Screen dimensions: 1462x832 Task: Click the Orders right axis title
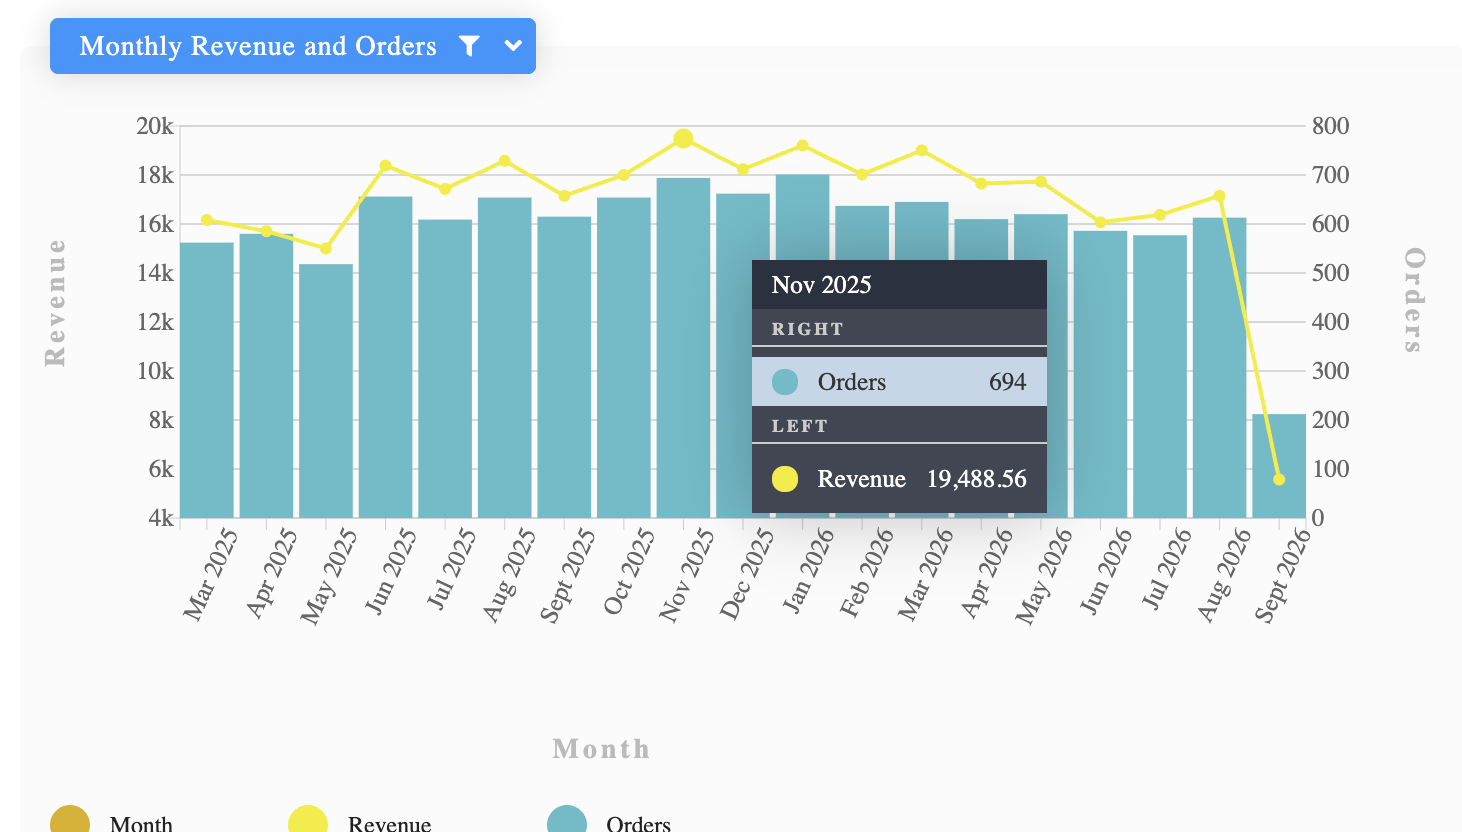[x=1413, y=300]
